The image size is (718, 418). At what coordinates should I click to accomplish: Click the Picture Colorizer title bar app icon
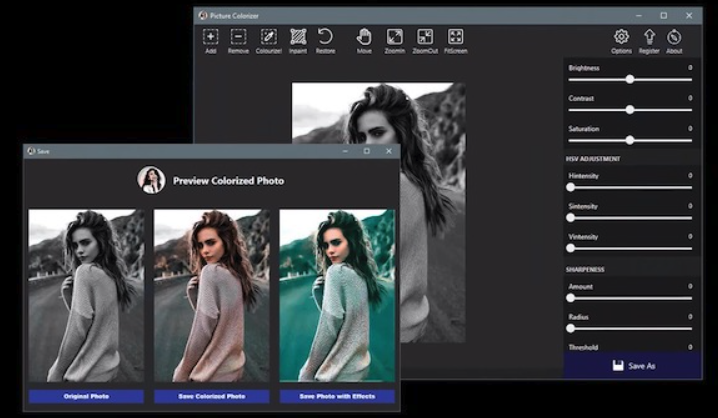203,16
